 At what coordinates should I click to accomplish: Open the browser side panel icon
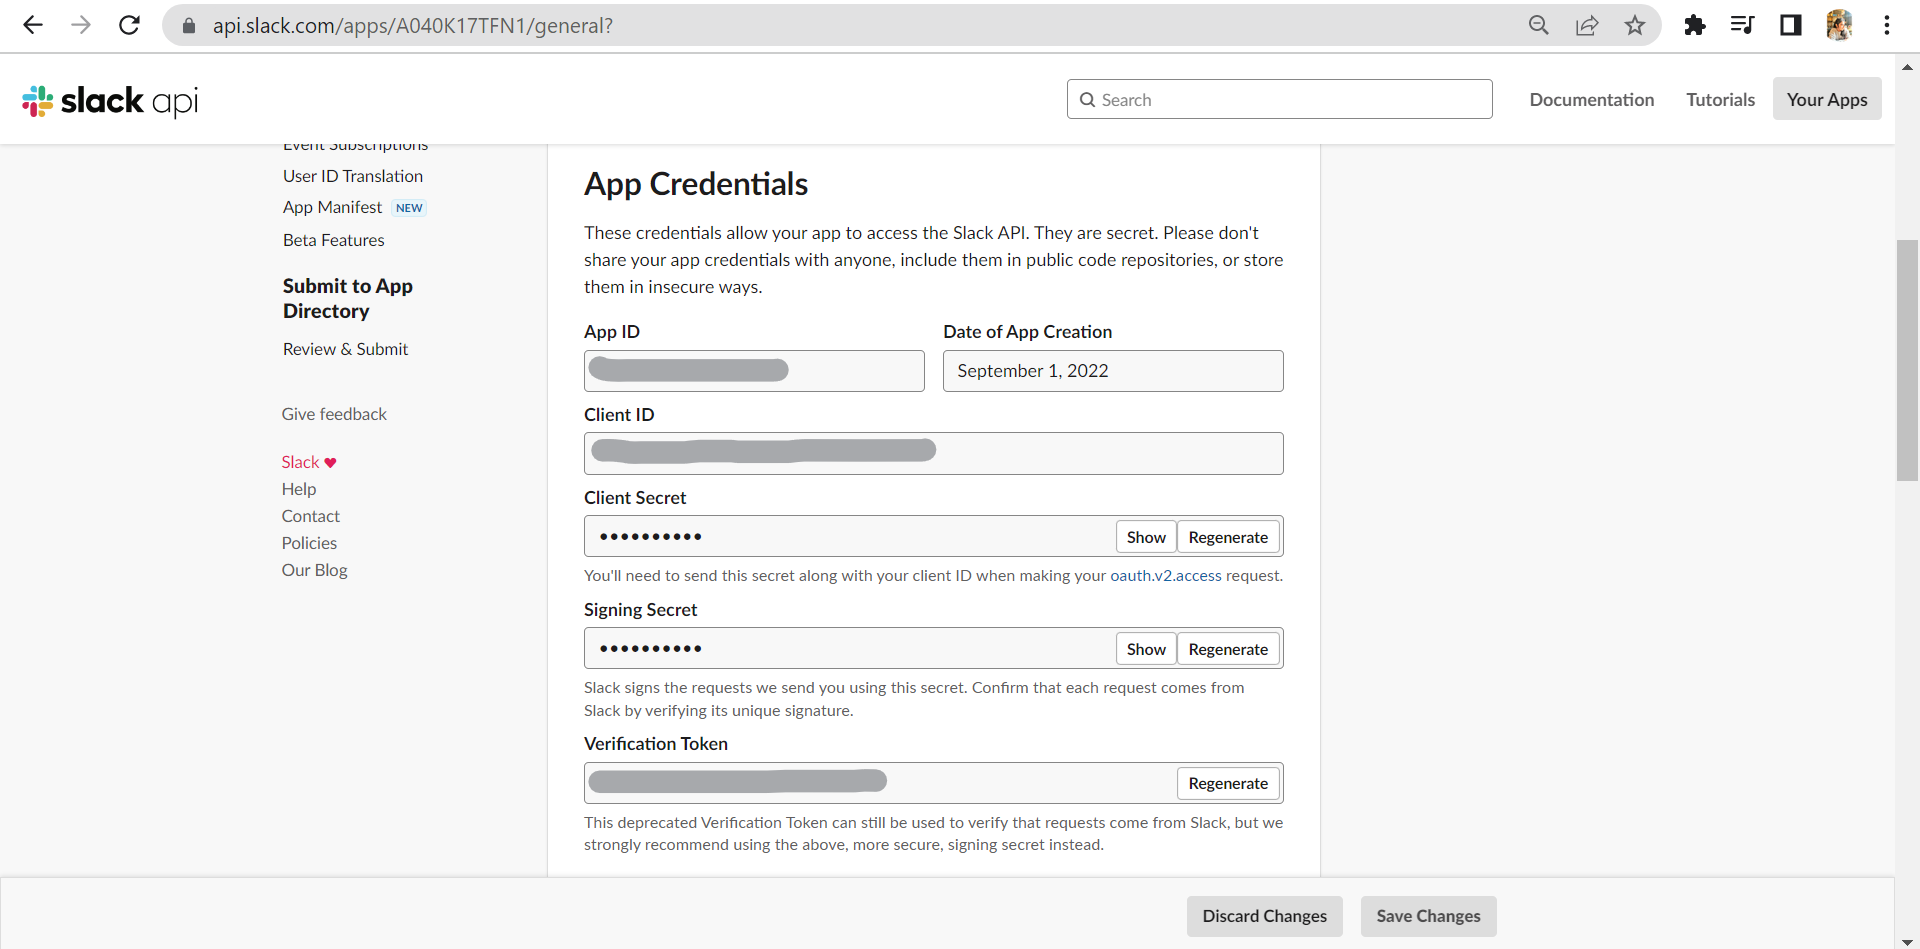click(x=1790, y=25)
